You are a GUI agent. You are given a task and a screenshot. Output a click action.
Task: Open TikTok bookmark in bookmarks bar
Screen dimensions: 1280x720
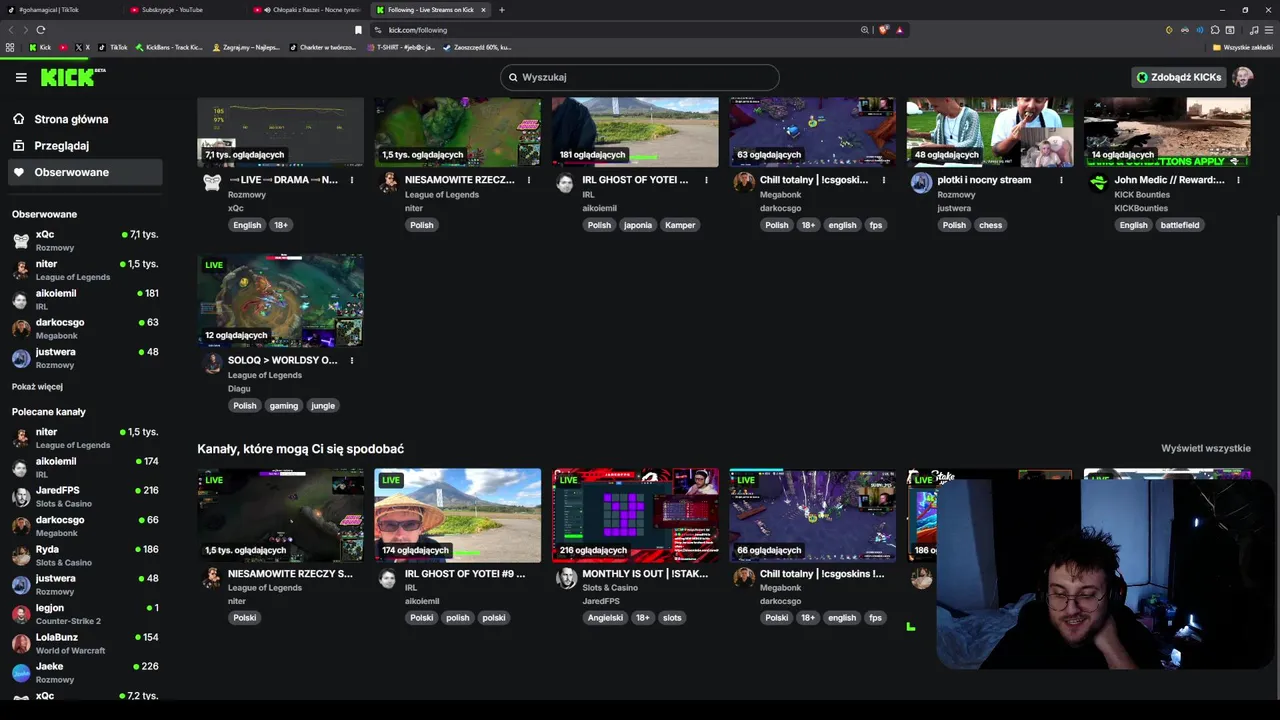click(113, 47)
